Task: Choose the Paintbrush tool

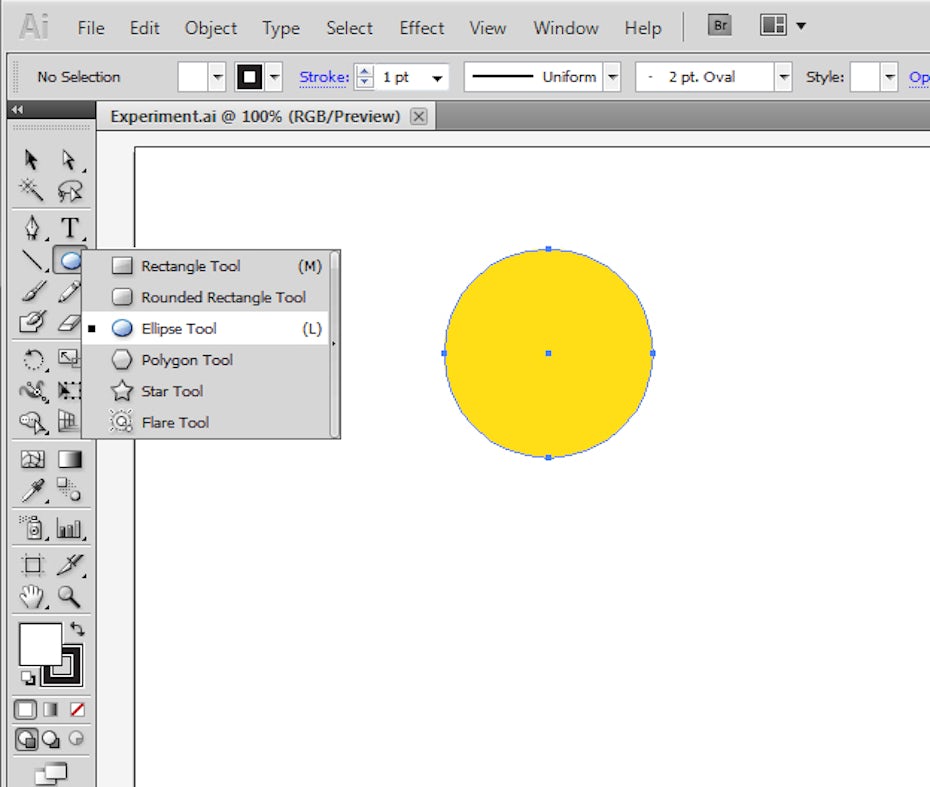Action: (x=33, y=292)
